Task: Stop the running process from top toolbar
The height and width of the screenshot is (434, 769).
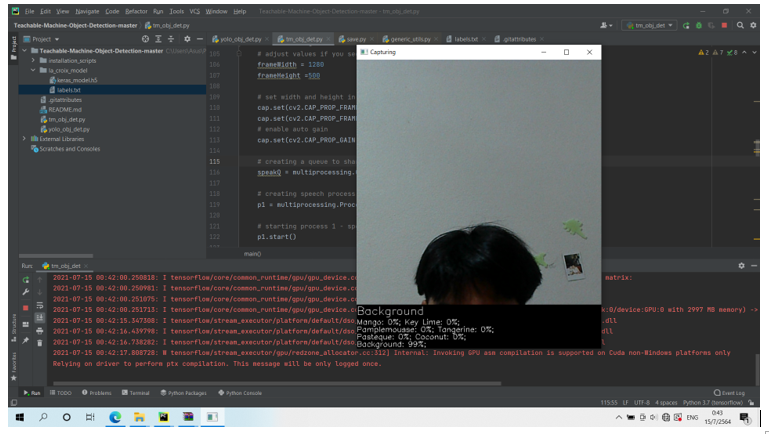Action: coord(724,26)
